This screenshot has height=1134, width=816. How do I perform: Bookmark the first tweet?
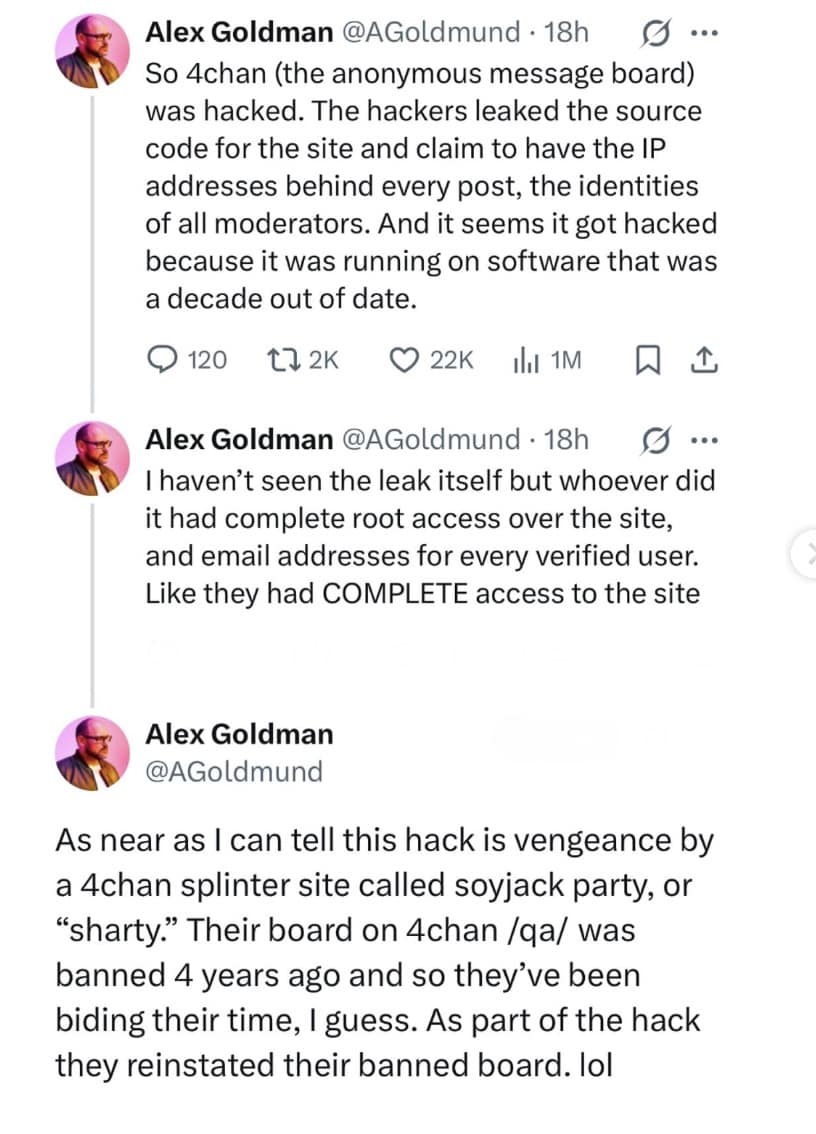[650, 360]
